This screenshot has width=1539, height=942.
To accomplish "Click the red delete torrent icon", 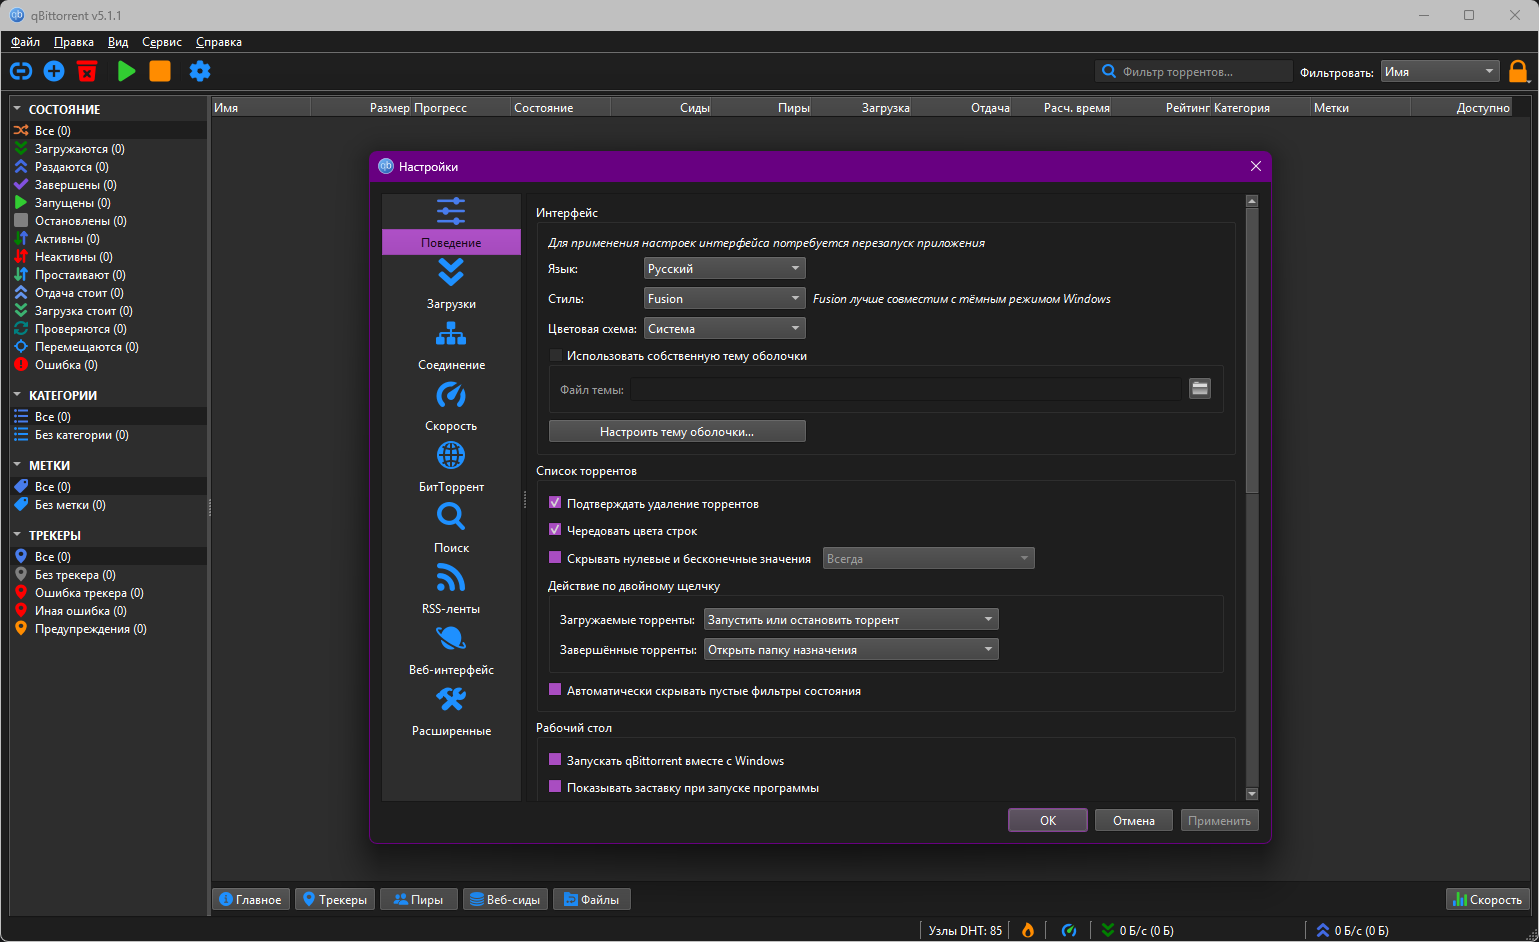I will 87,71.
